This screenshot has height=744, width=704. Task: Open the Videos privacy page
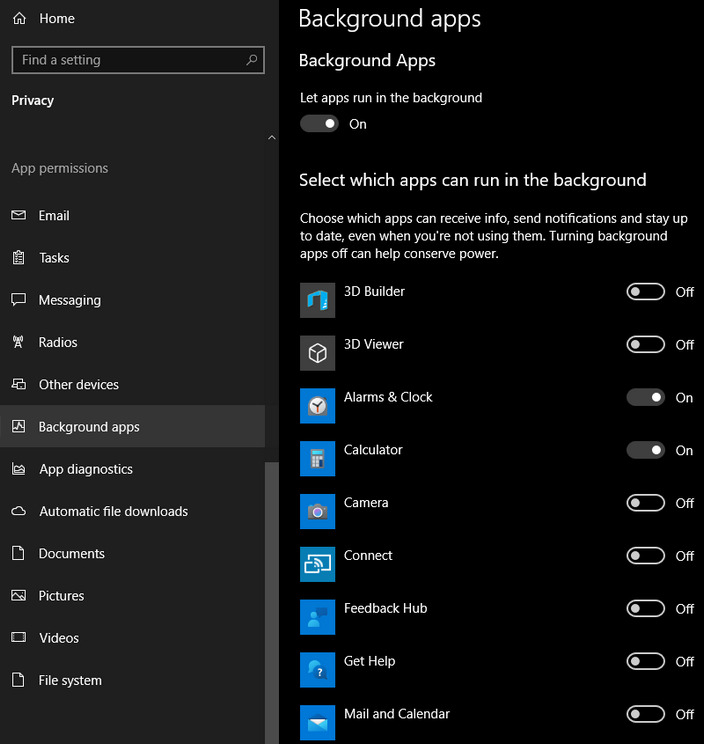coord(132,638)
